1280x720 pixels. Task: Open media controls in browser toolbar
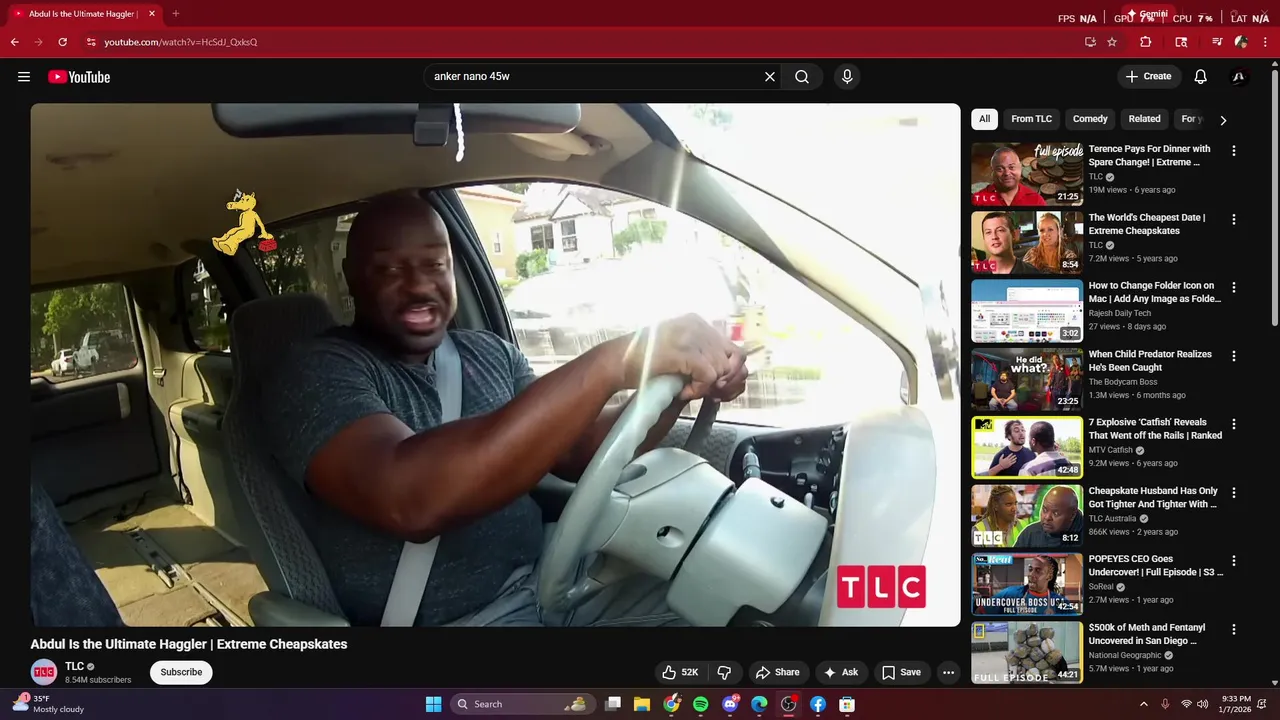1217,42
